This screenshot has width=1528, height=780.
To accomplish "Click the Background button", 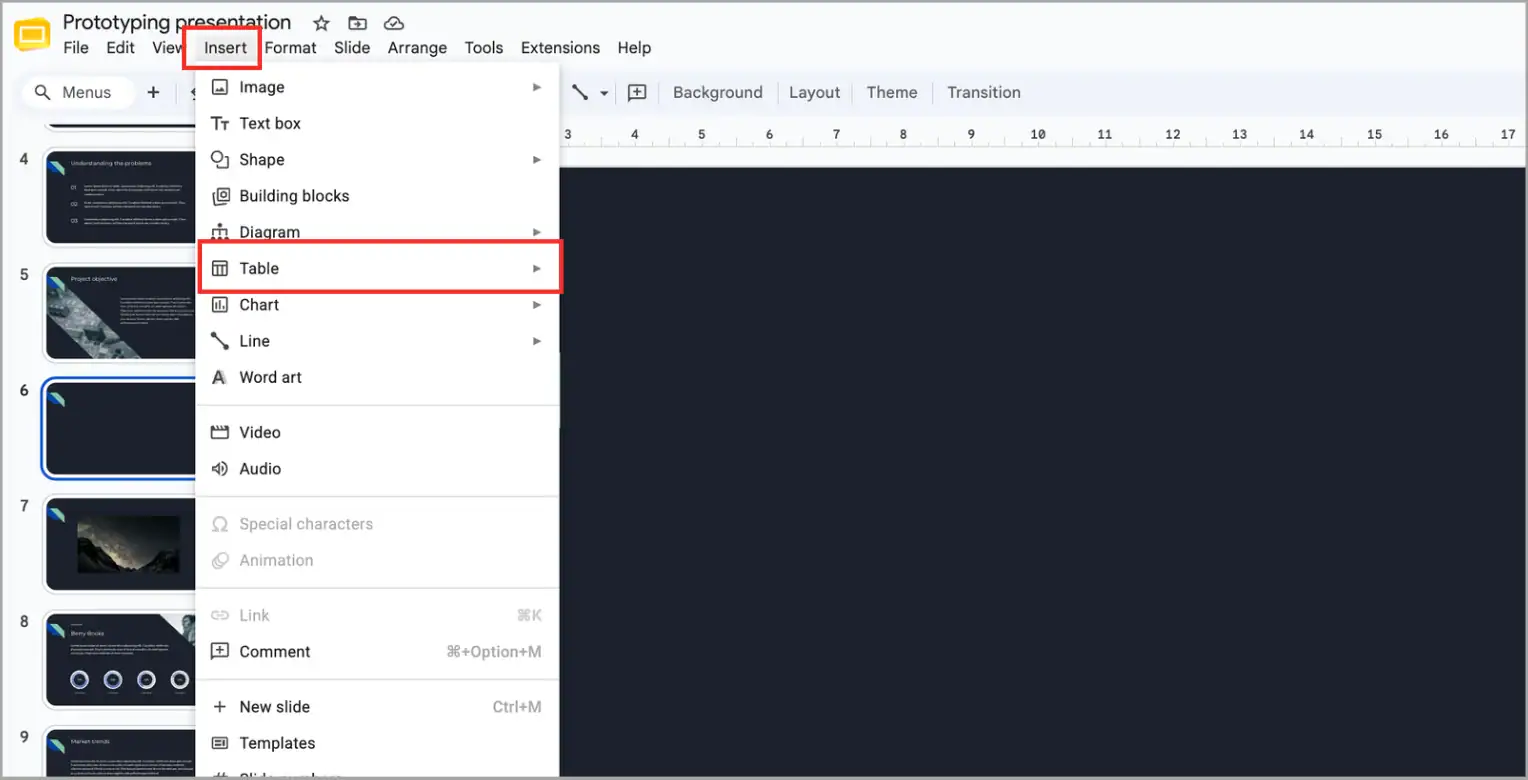I will click(x=717, y=92).
